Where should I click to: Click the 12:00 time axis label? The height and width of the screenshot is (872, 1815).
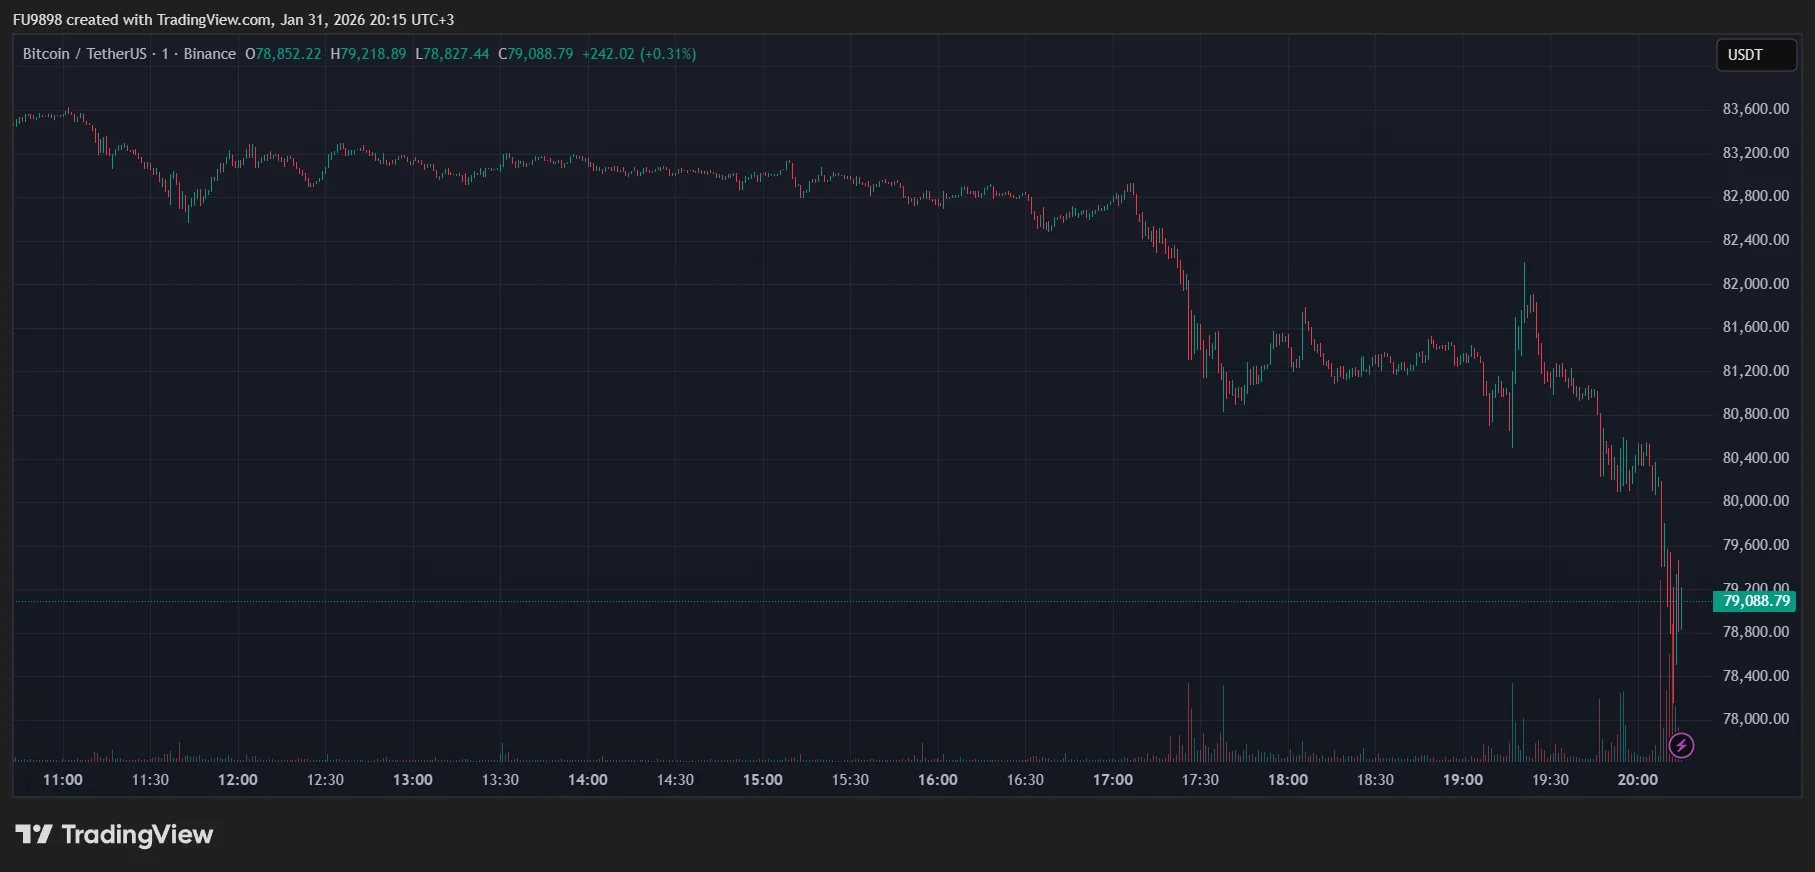pos(237,780)
